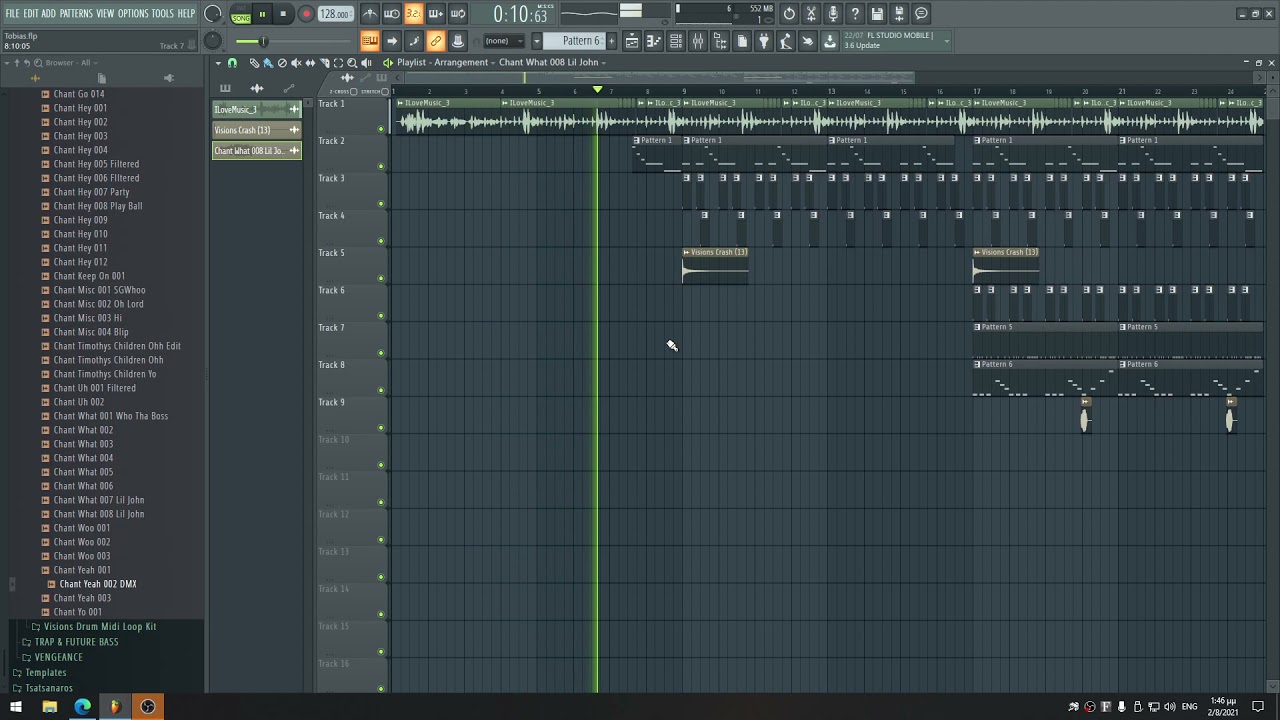Open the OPTIONS menu

coord(133,13)
